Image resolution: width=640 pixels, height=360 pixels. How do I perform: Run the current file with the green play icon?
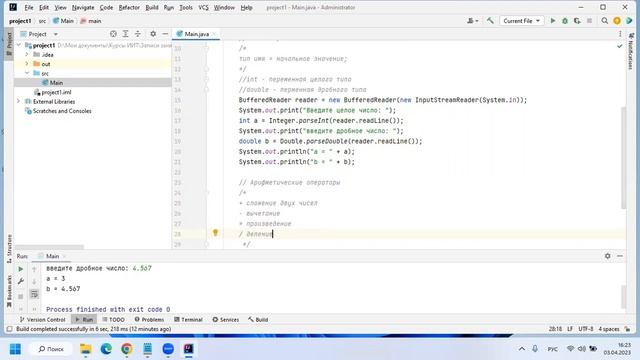point(553,20)
